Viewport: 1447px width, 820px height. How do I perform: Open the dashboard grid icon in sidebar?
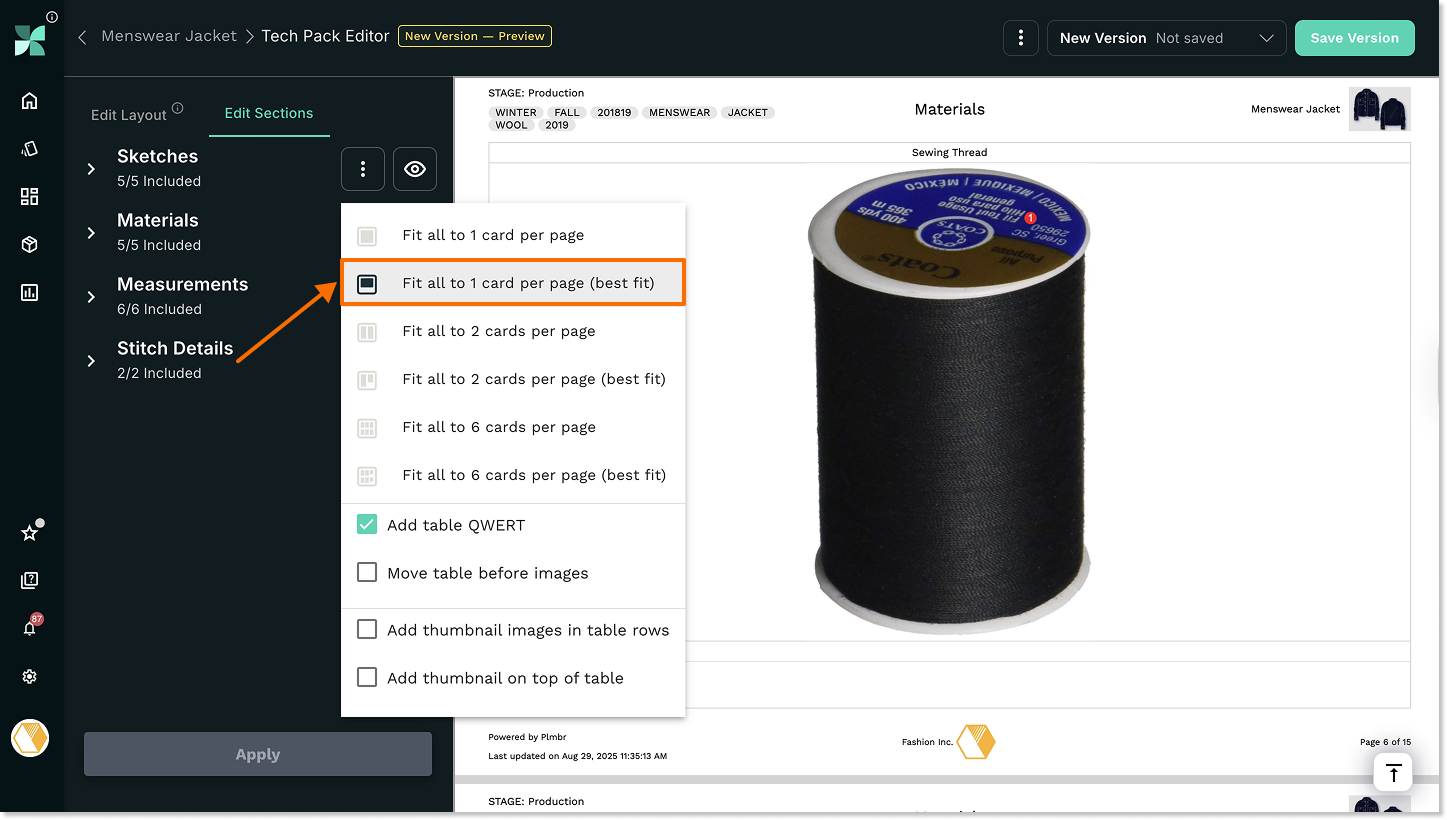click(29, 196)
